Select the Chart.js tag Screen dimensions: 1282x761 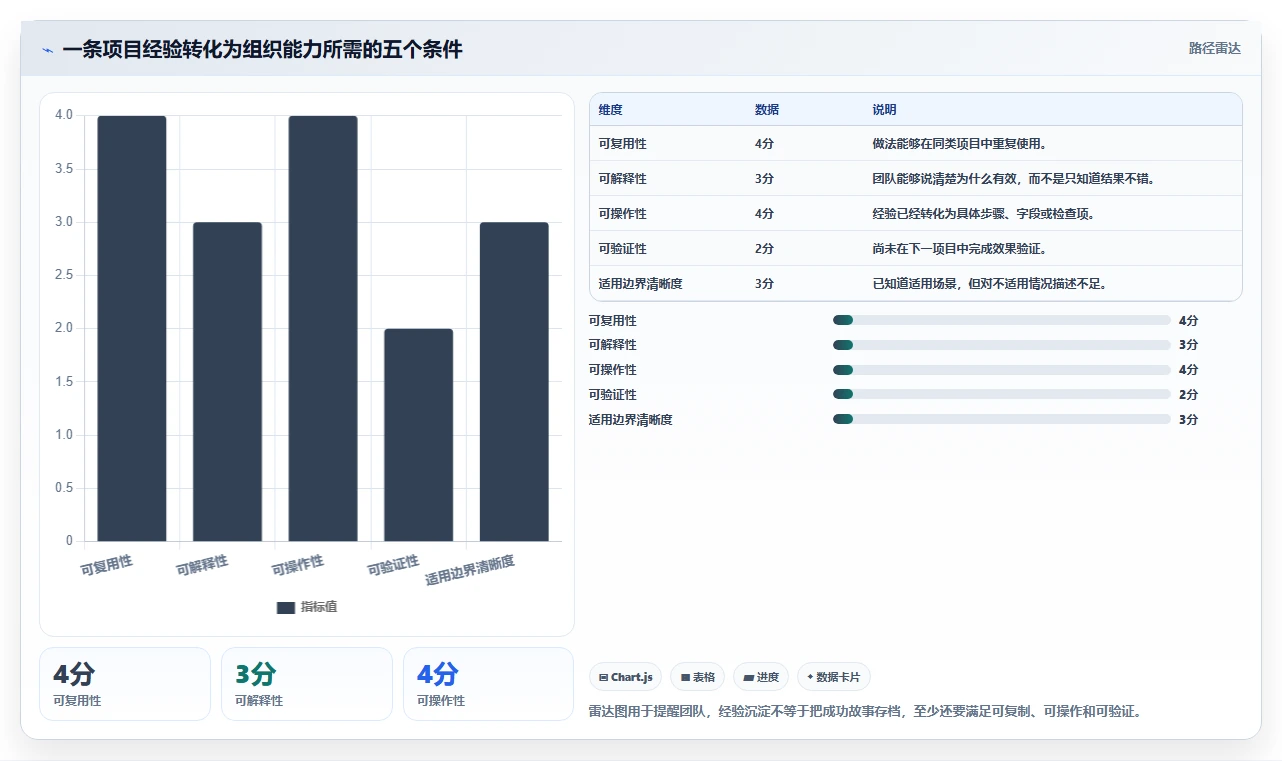point(625,677)
